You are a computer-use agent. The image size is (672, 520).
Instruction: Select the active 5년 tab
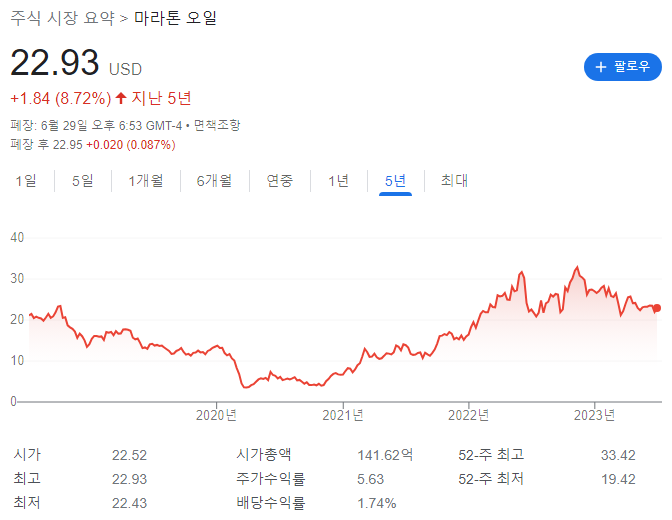click(x=395, y=180)
